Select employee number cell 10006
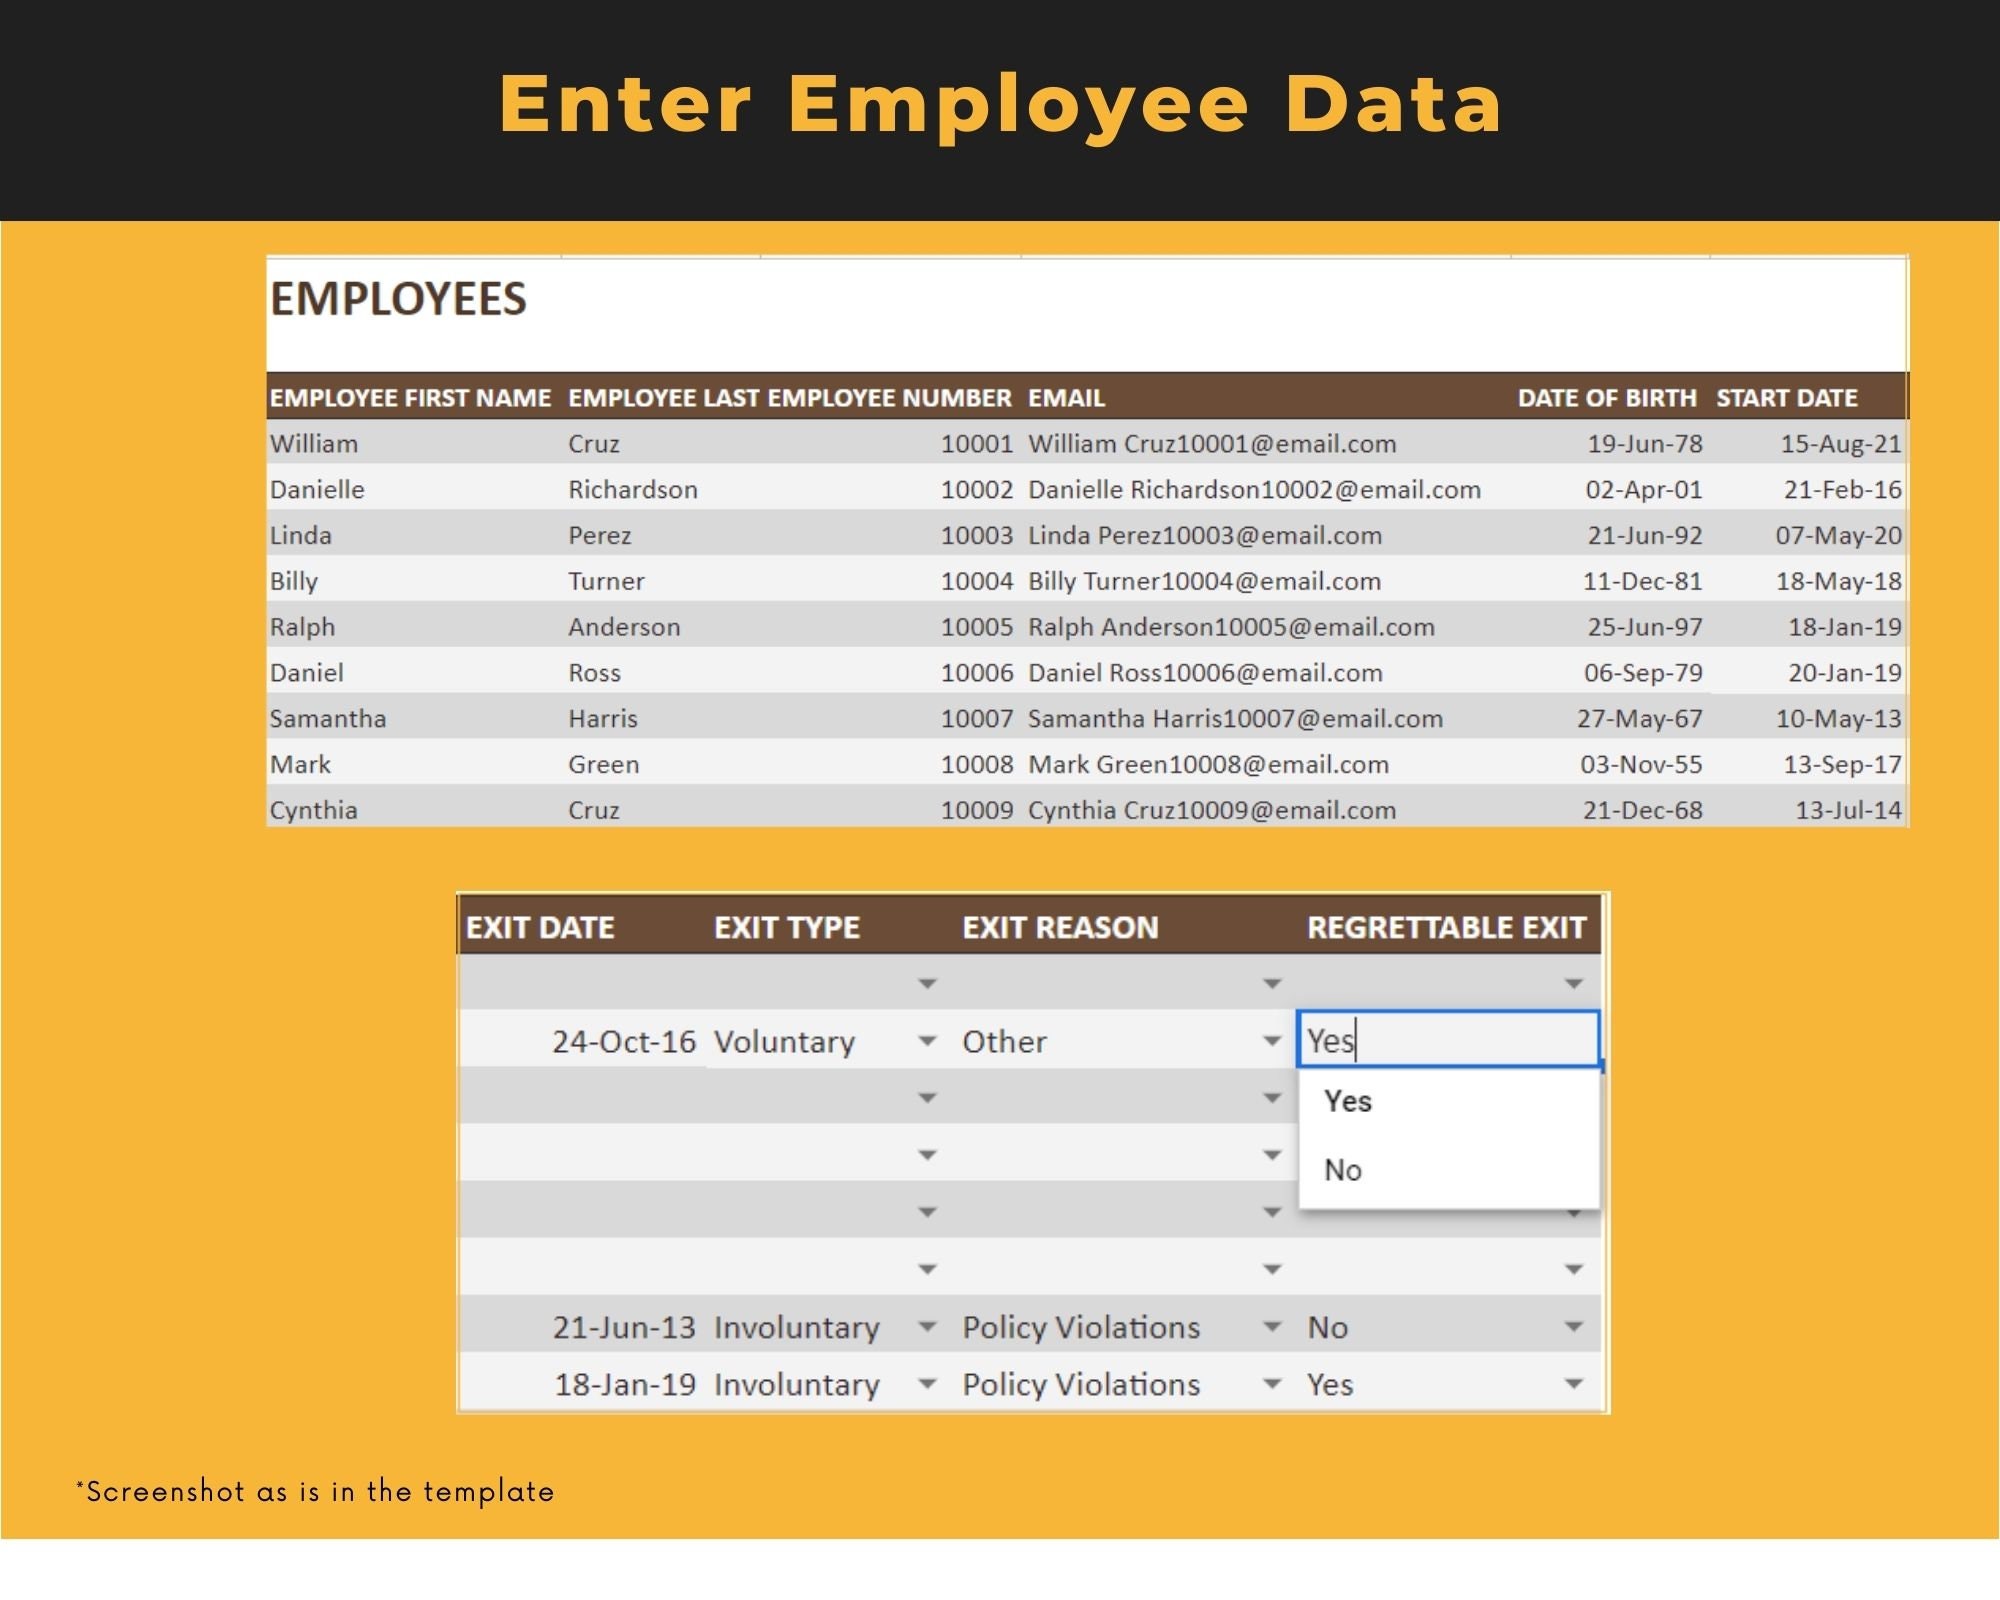The height and width of the screenshot is (1600, 2000). click(x=977, y=673)
